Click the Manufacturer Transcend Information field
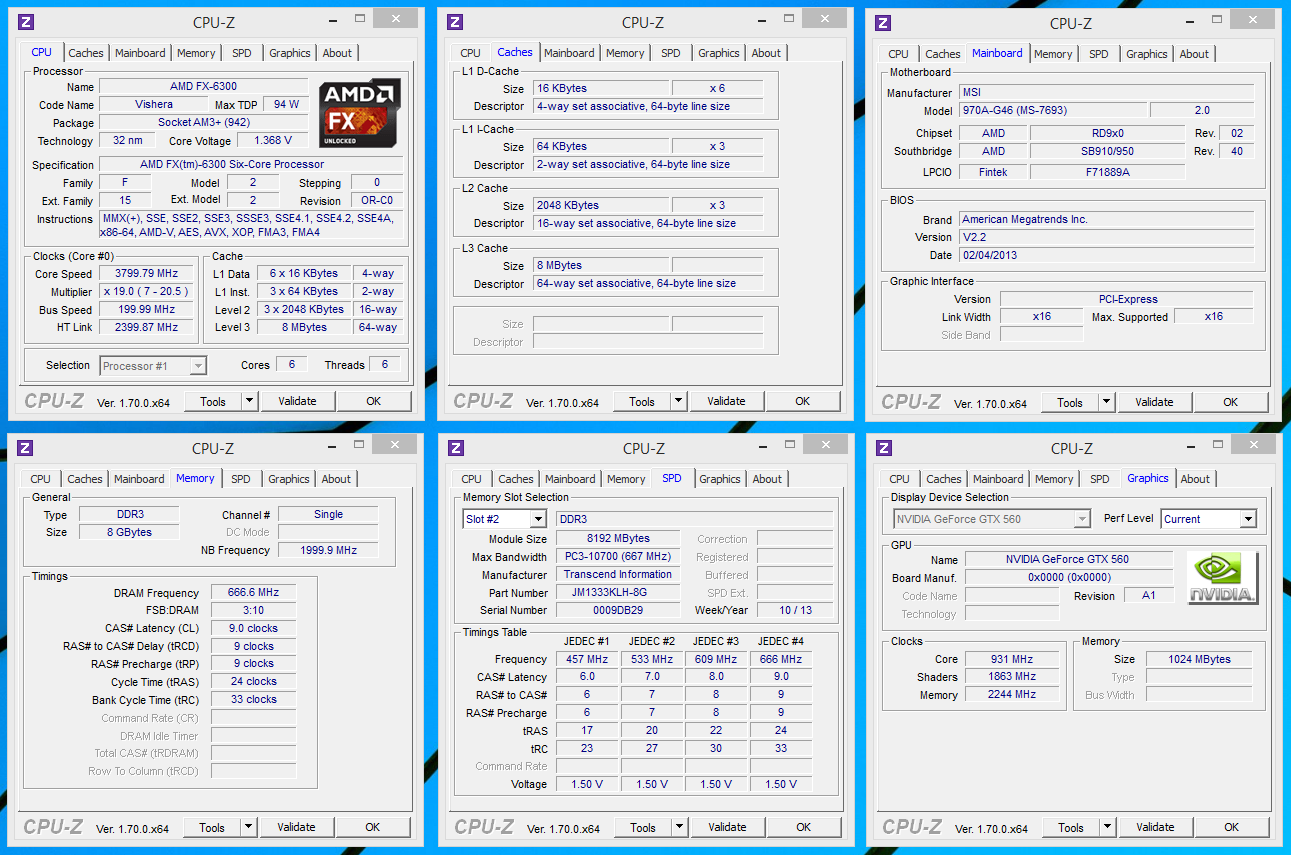This screenshot has height=855, width=1291. click(617, 574)
